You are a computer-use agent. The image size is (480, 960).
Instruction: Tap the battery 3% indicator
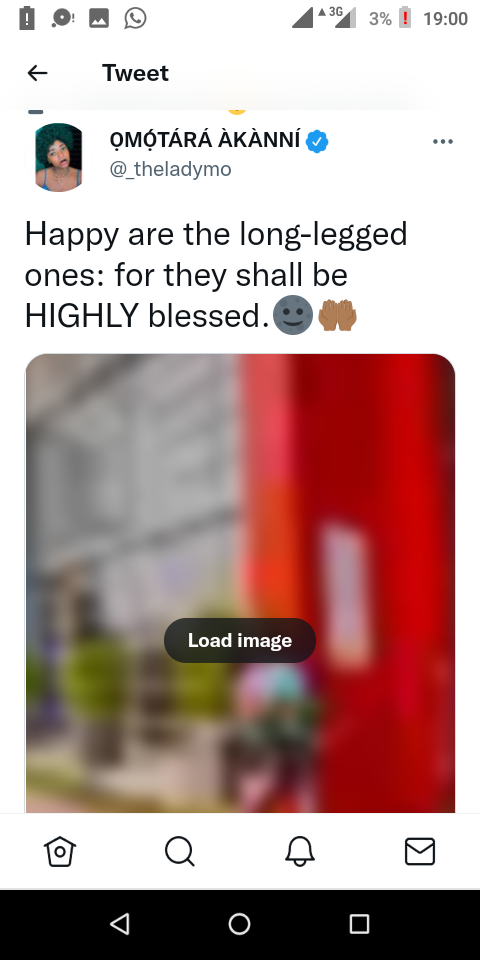pos(392,18)
